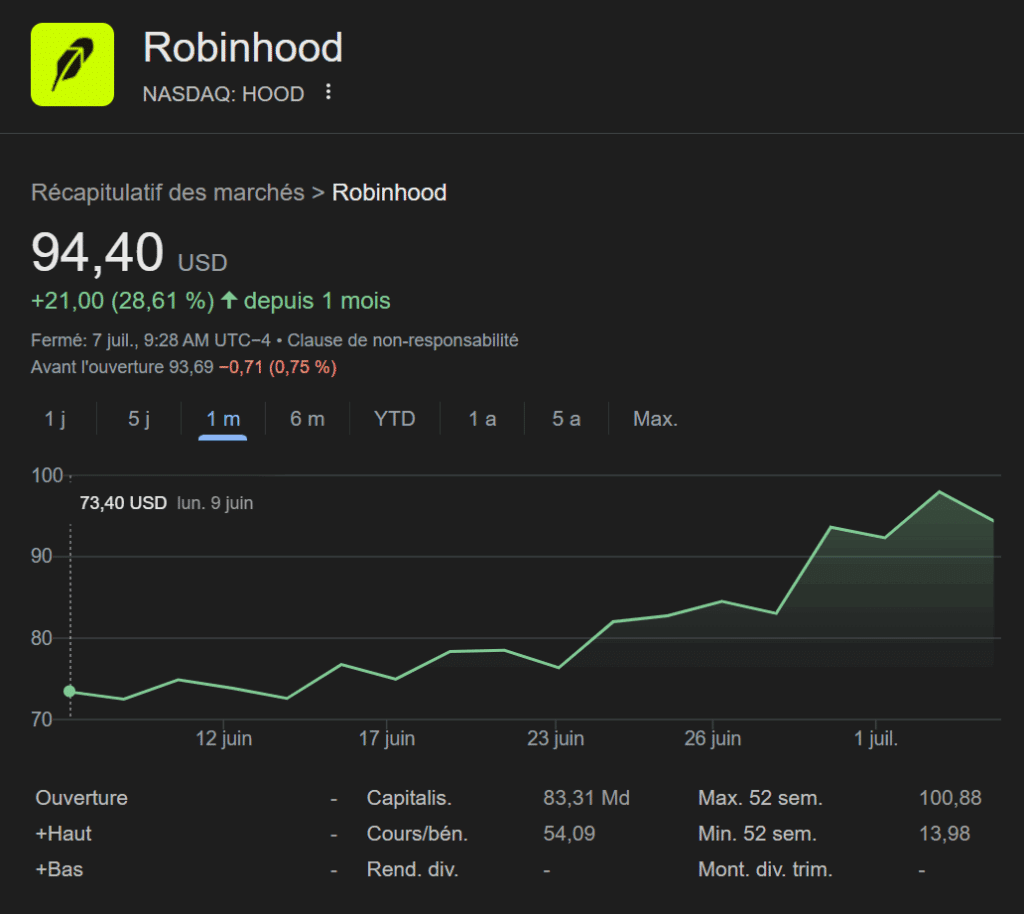The height and width of the screenshot is (914, 1024).
Task: Click the Robinhood breadcrumb text
Action: click(x=389, y=193)
